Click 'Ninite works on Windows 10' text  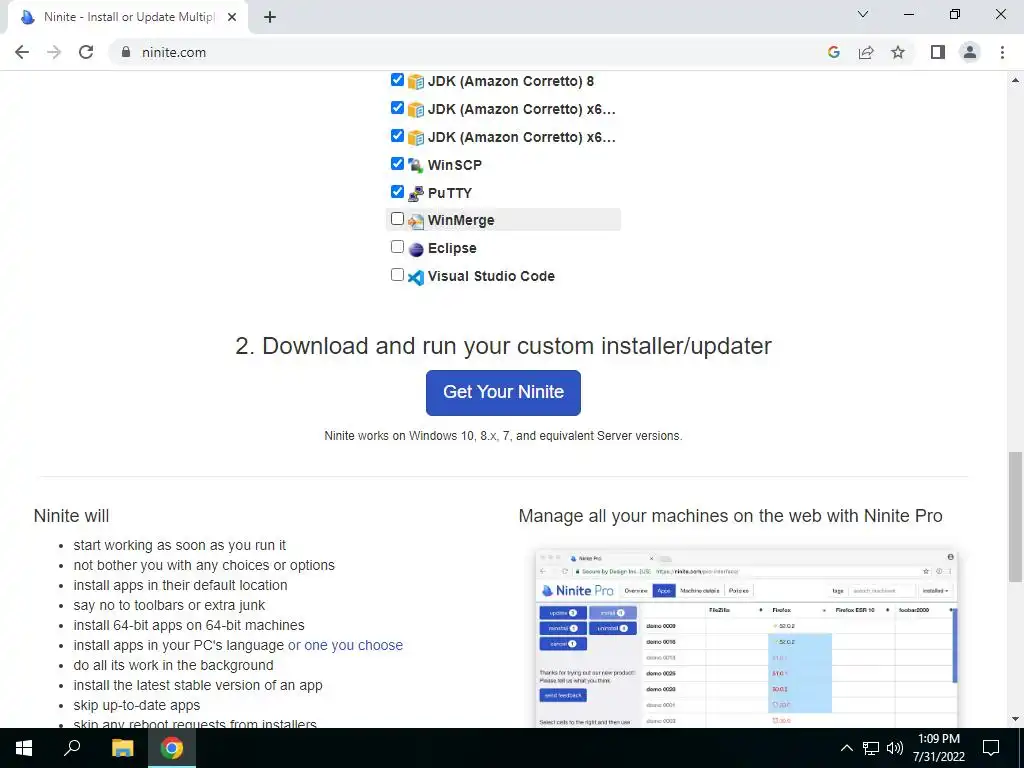503,436
